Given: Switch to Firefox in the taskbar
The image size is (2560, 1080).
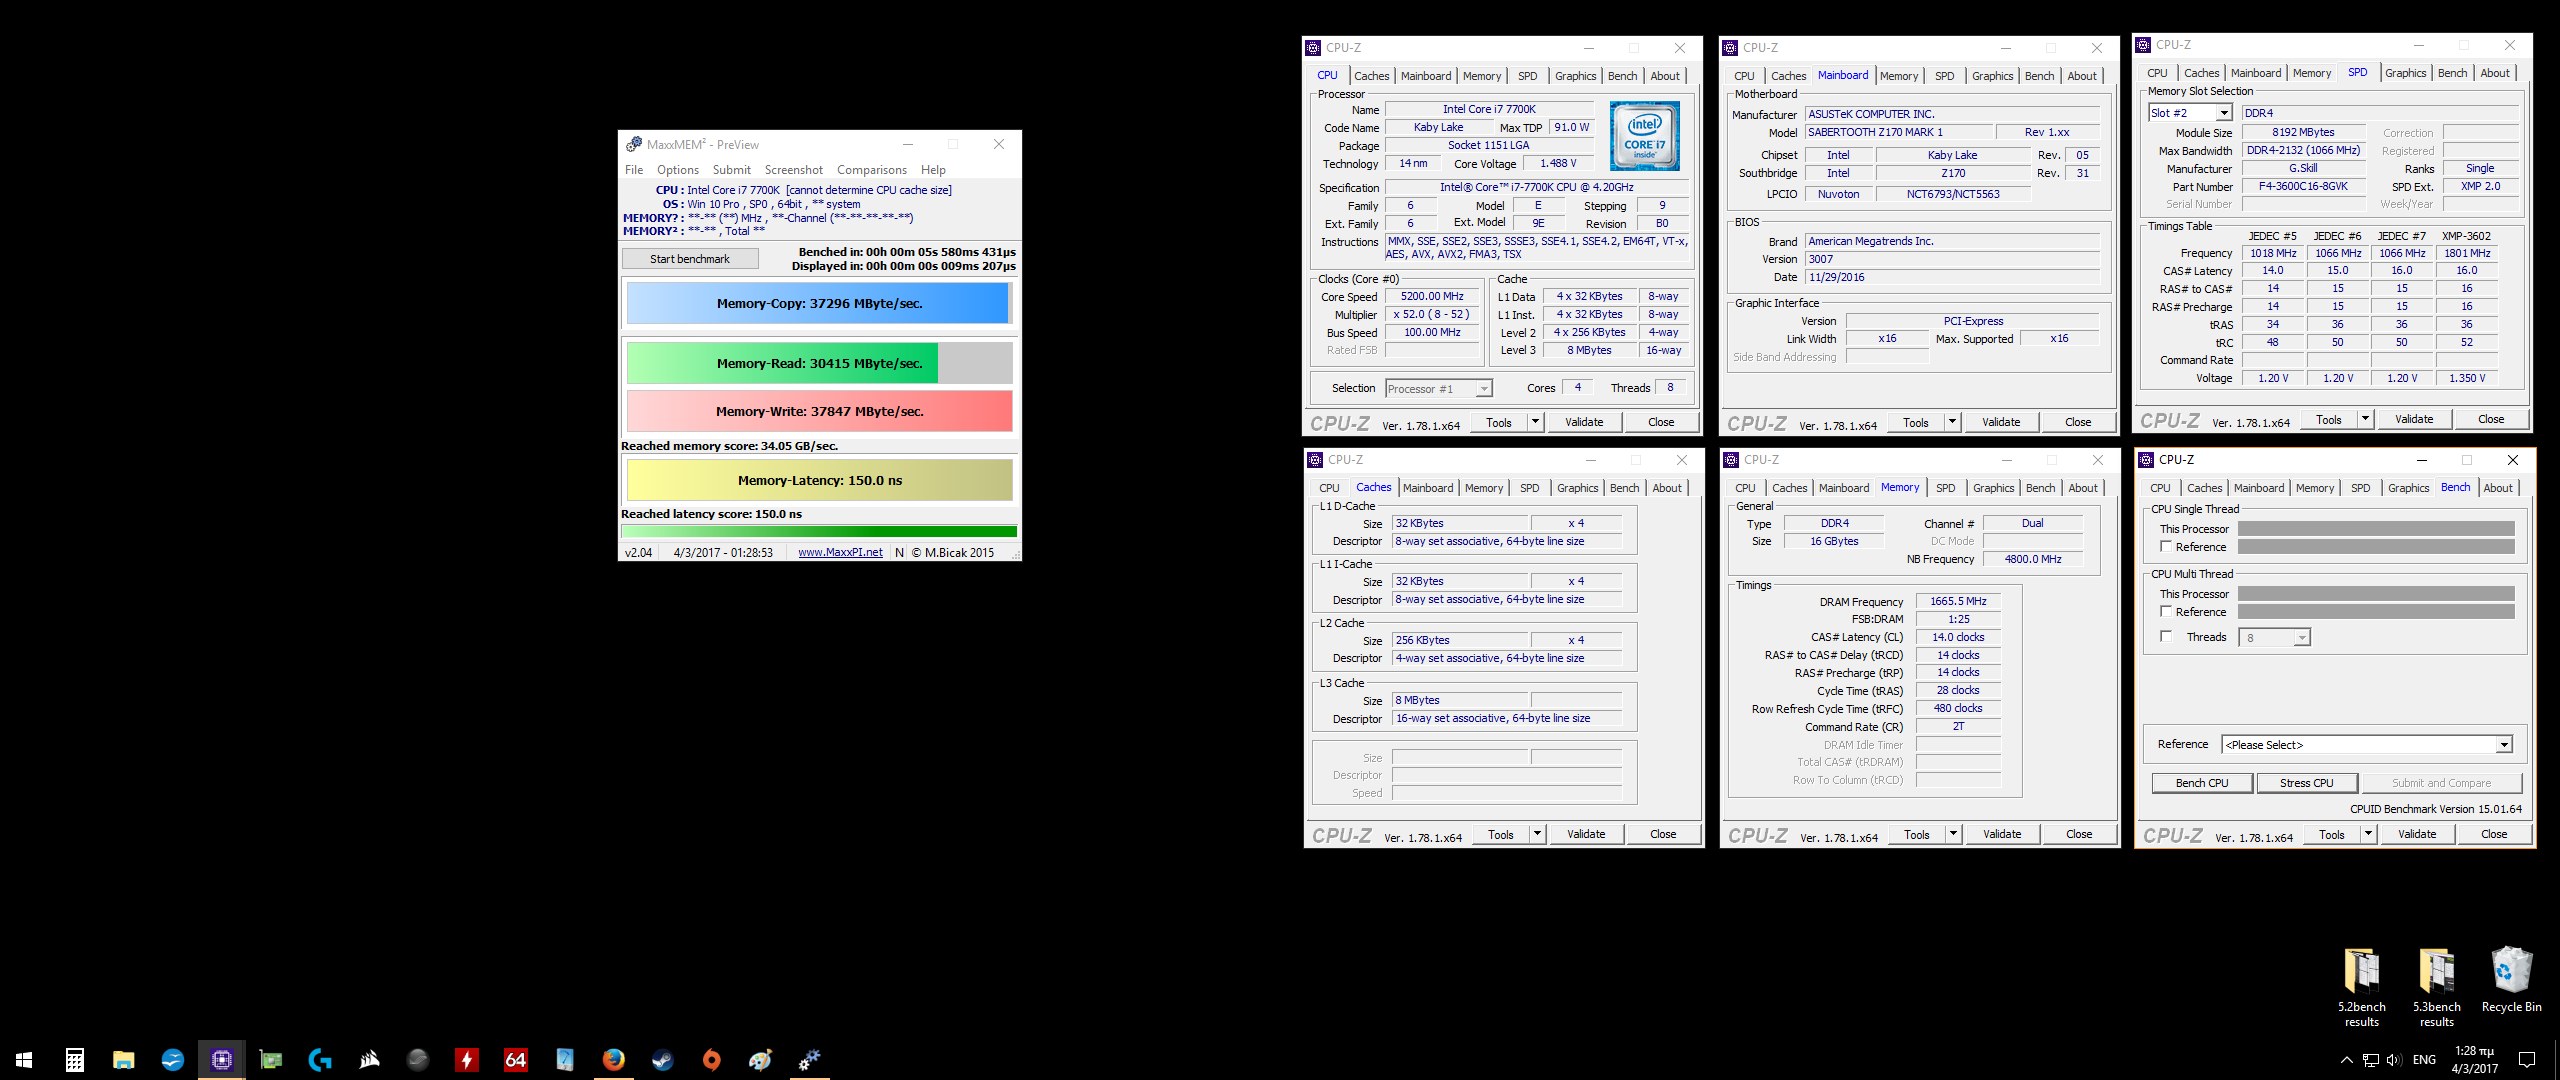Looking at the screenshot, I should pyautogui.click(x=614, y=1060).
